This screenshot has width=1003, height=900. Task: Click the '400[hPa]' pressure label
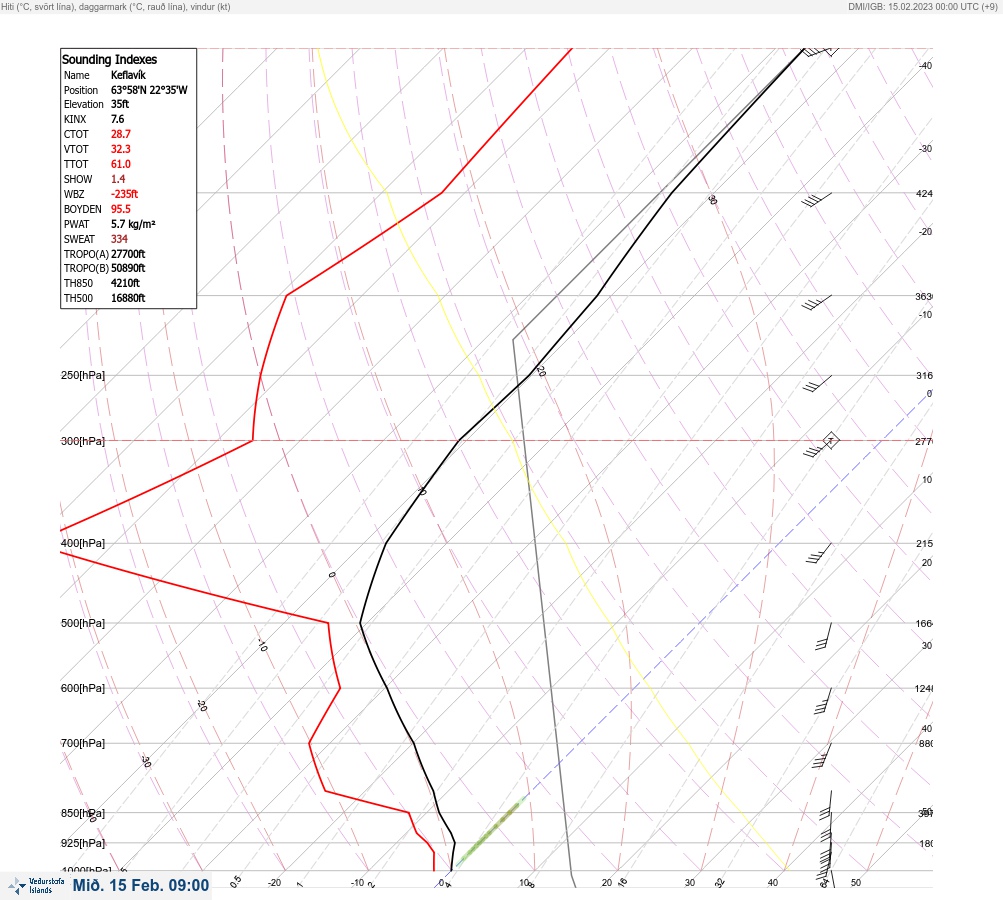pos(83,543)
